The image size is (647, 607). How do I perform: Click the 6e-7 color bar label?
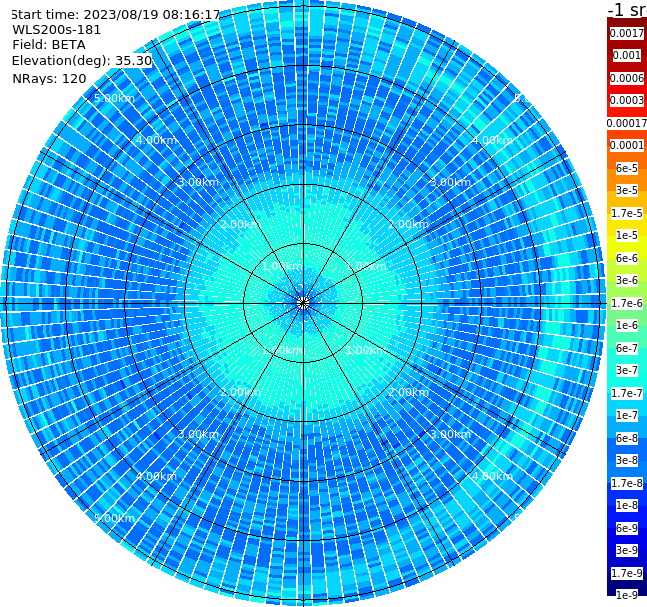[x=627, y=348]
